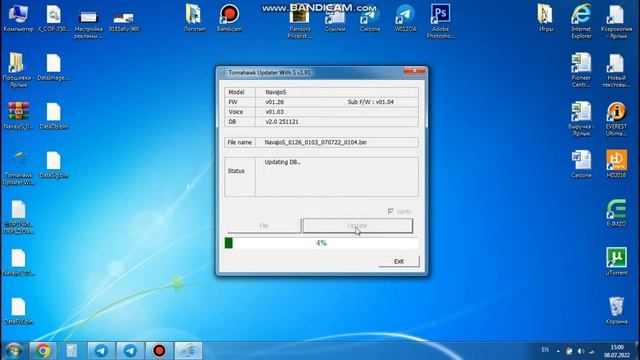Select the 9185afu-960 desktop icon
The image size is (640, 360).
(x=124, y=22)
